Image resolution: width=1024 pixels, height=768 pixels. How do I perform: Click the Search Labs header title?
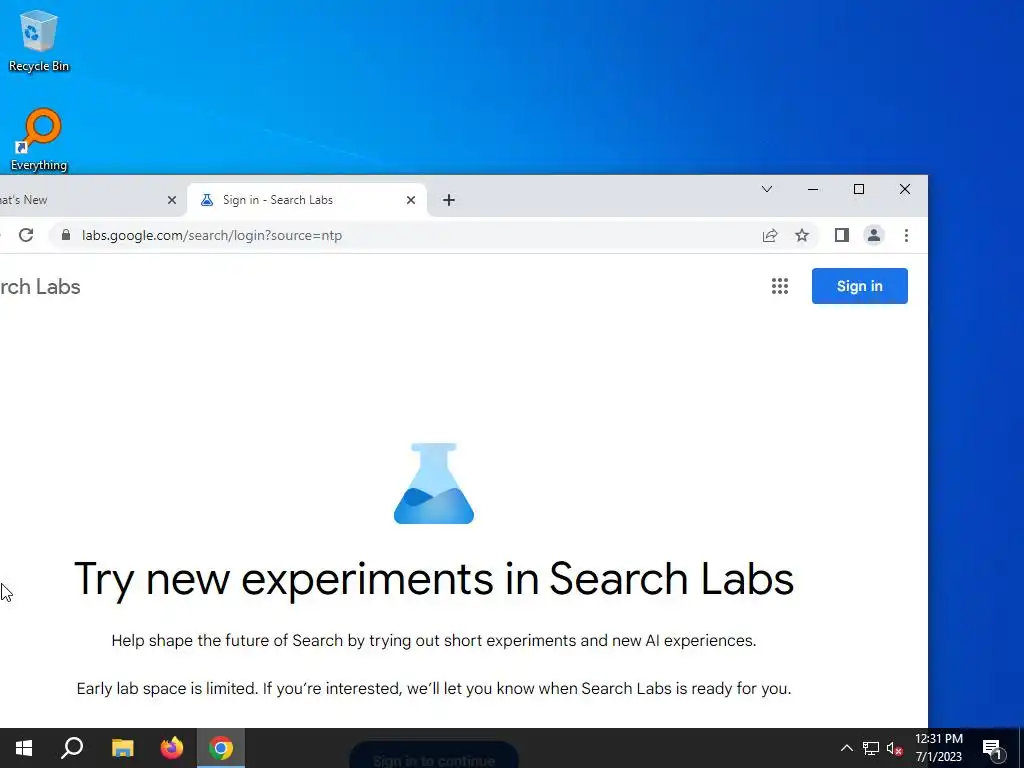[x=40, y=287]
